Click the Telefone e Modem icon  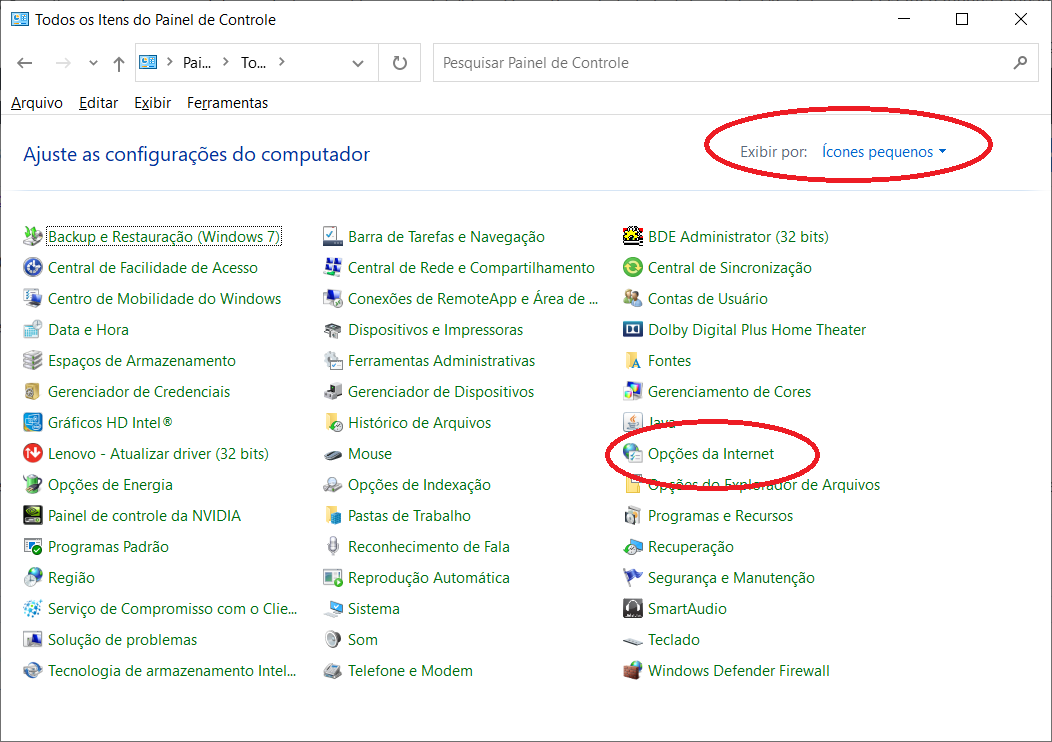pos(333,670)
